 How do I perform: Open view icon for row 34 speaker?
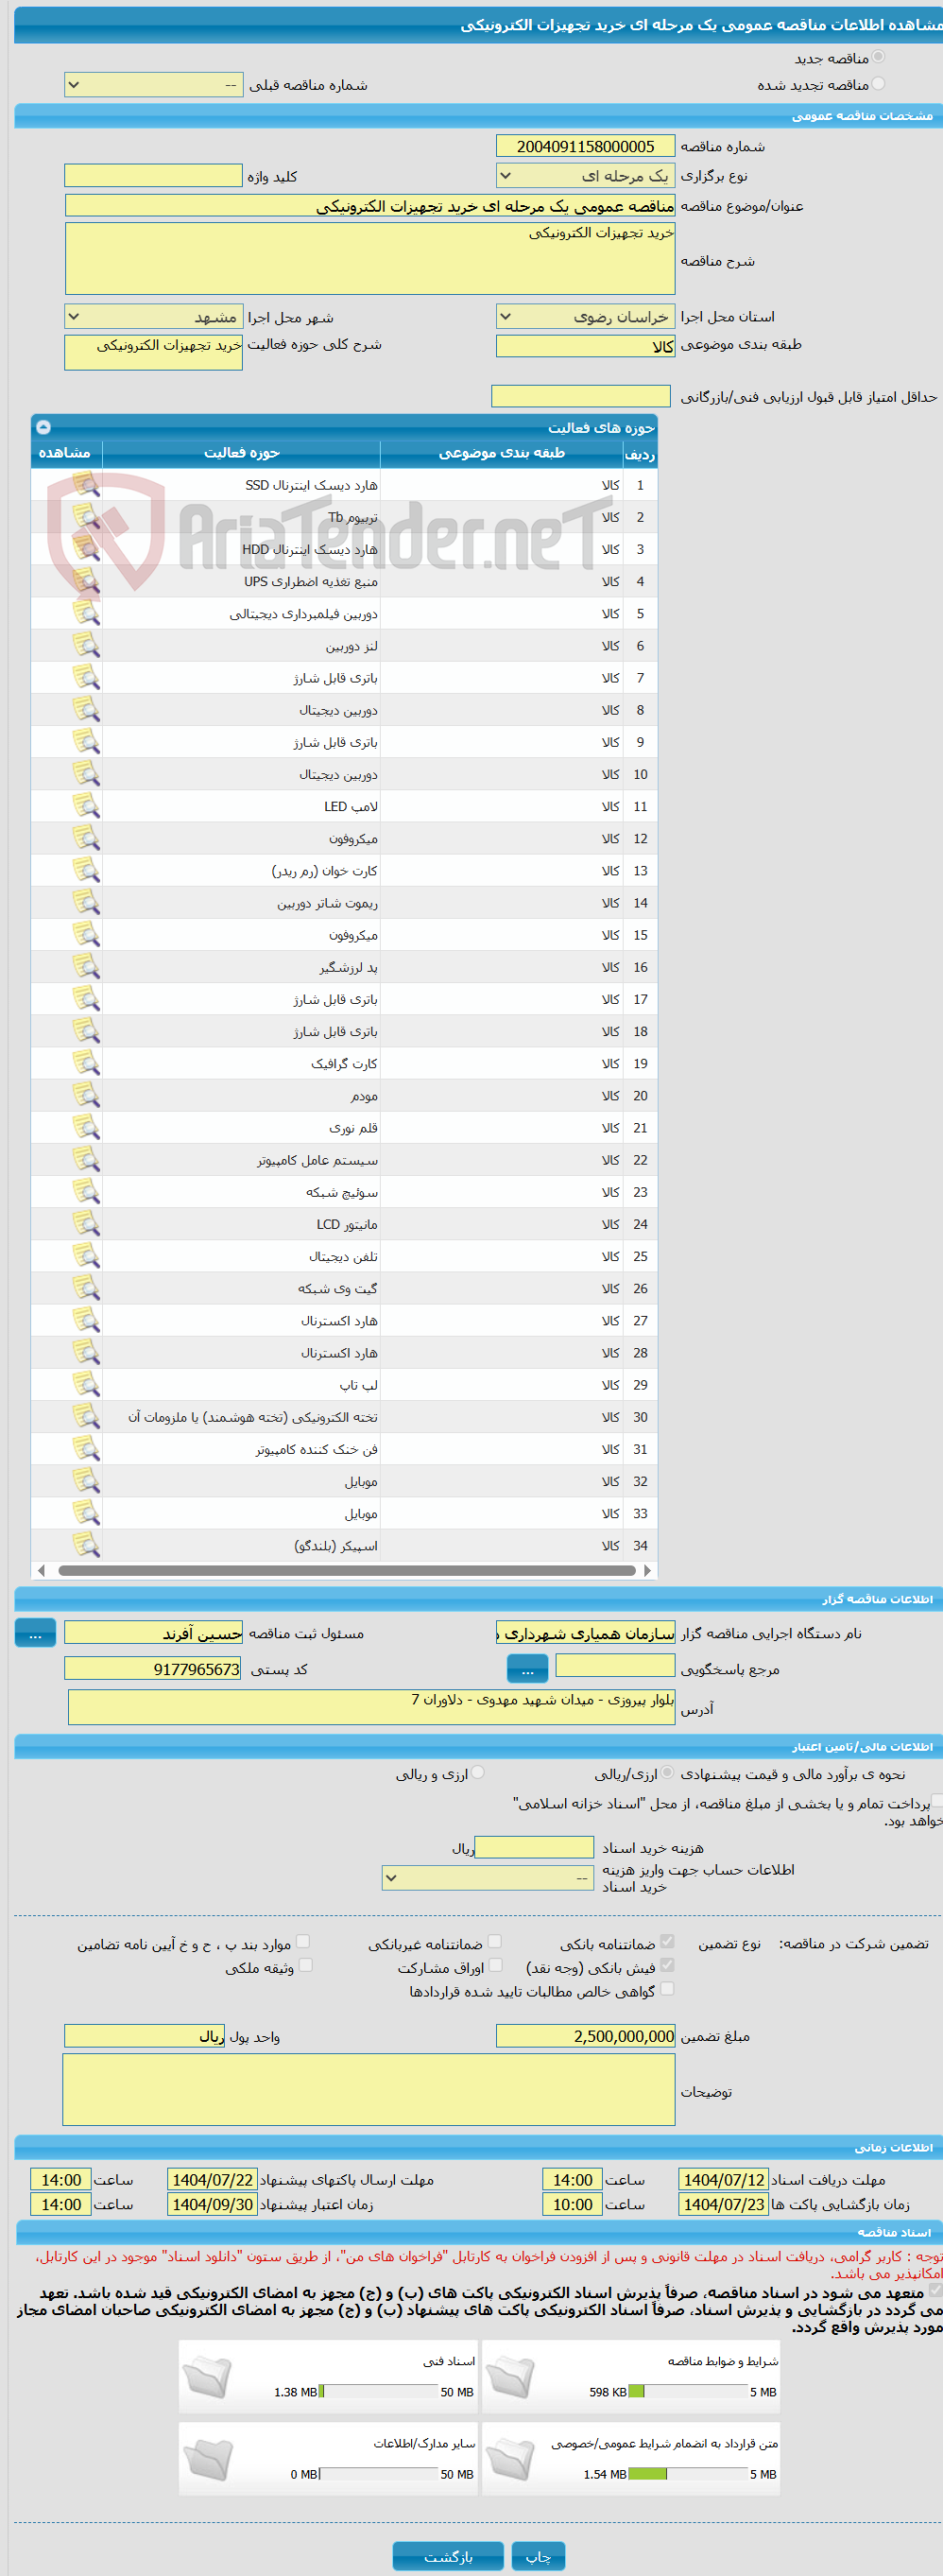tap(86, 1545)
